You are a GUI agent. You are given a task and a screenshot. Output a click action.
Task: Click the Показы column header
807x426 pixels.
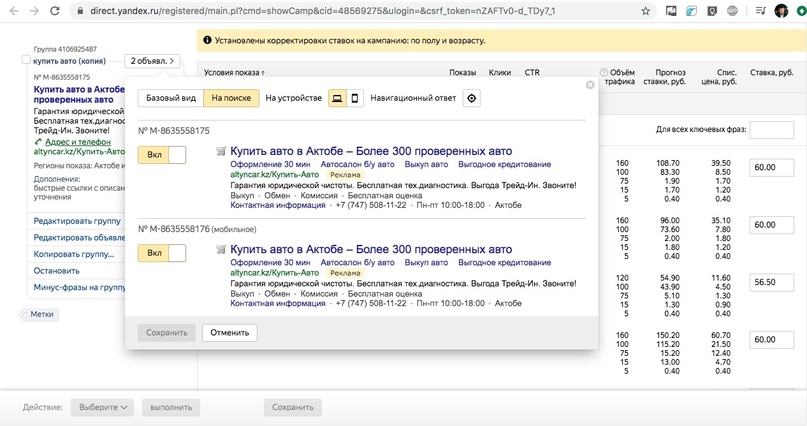tap(463, 73)
